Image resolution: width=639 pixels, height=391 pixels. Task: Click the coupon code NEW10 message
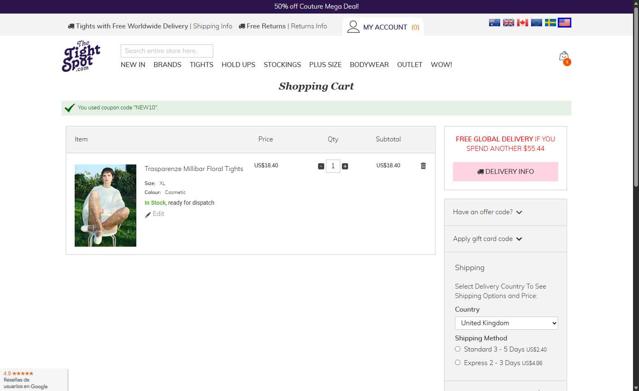point(117,108)
